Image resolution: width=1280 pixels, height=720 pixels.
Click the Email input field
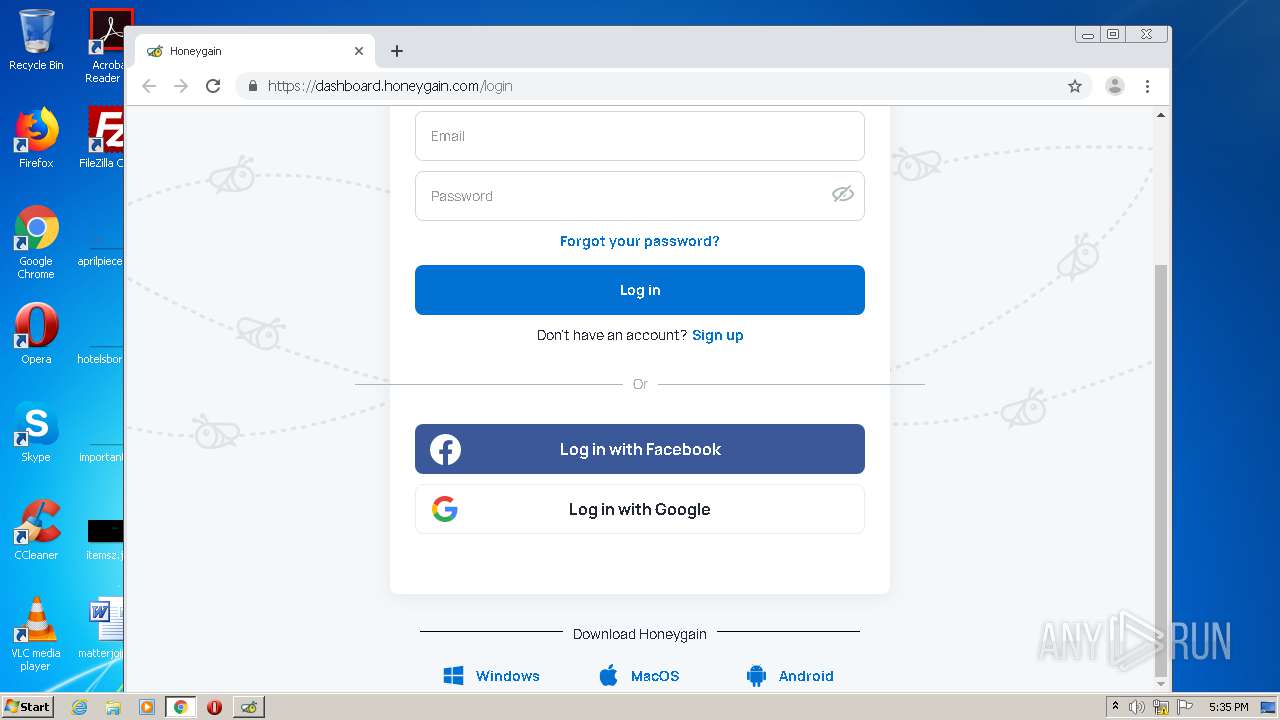pos(640,136)
